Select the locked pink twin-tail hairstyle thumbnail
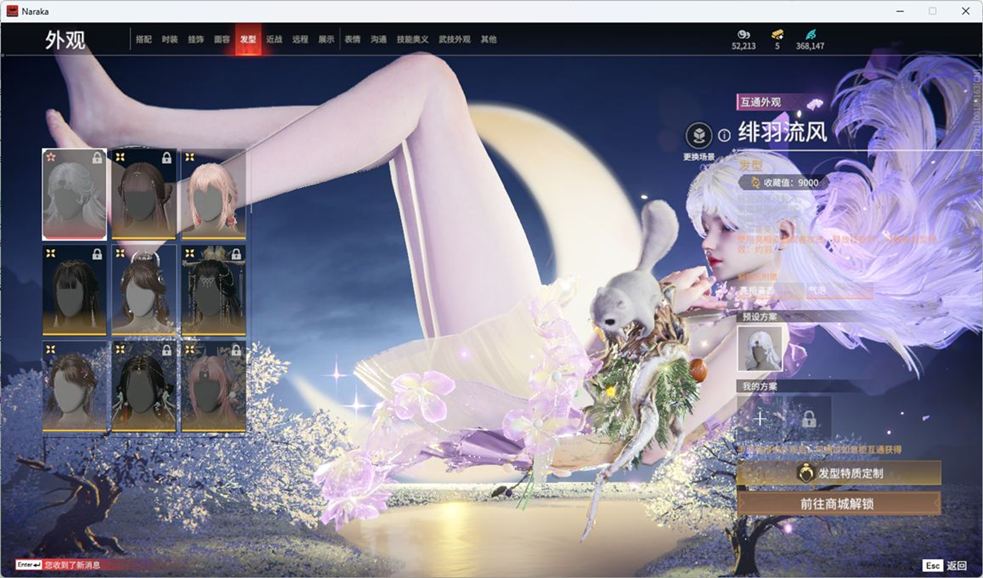 (213, 387)
